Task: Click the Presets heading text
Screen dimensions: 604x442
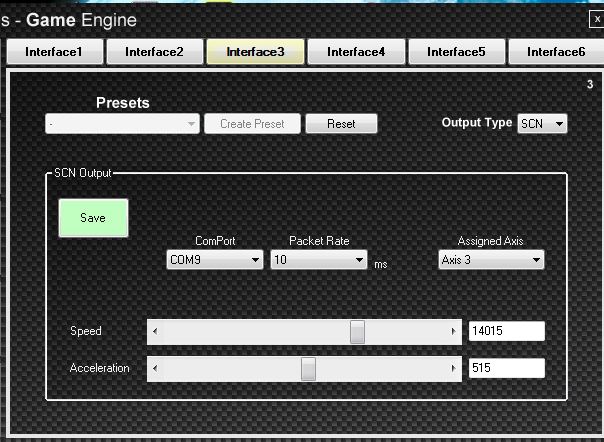Action: [123, 103]
